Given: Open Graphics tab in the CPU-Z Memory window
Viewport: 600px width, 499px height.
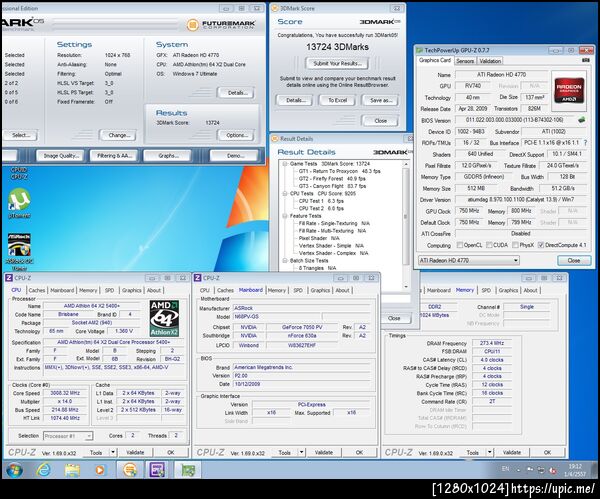Looking at the screenshot, I should pyautogui.click(x=508, y=290).
